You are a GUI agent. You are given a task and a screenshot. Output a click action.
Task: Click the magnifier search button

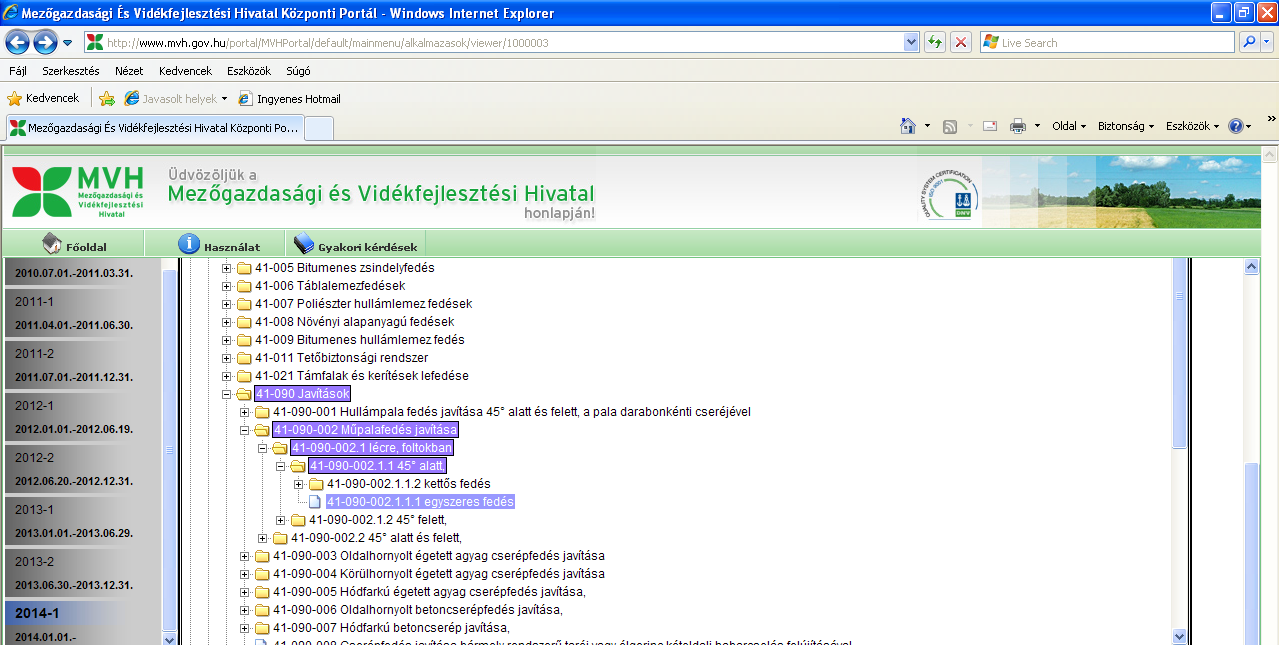[1249, 42]
